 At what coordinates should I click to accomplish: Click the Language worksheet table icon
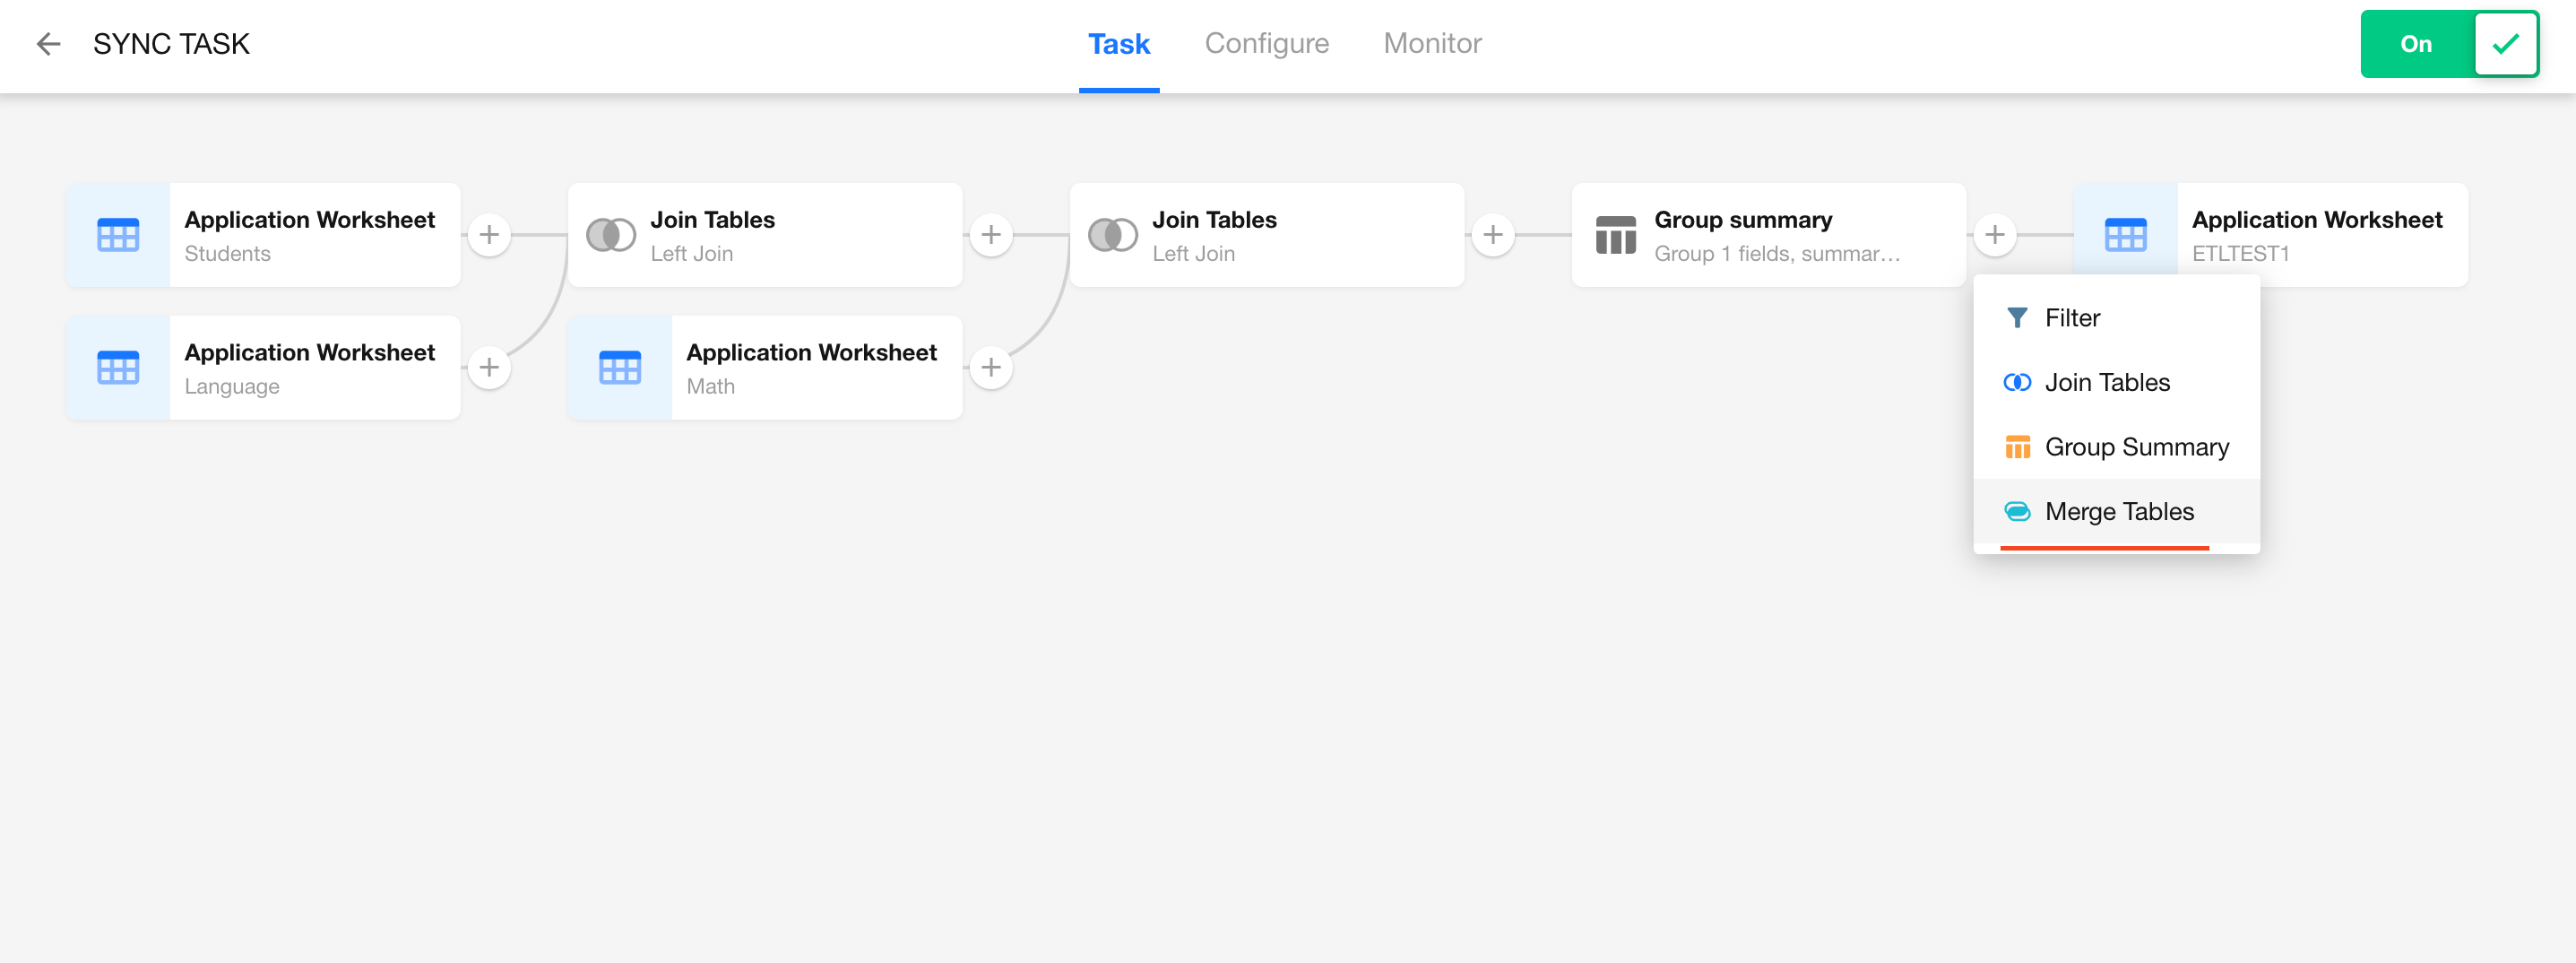[x=118, y=368]
